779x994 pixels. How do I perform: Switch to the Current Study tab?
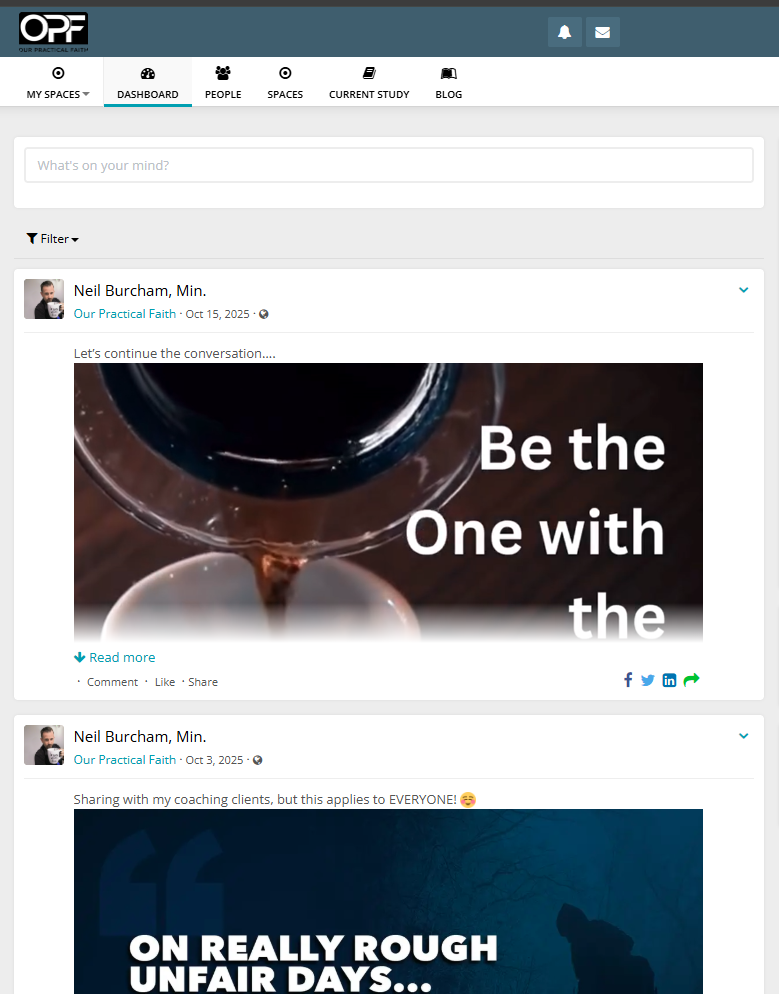click(x=369, y=82)
